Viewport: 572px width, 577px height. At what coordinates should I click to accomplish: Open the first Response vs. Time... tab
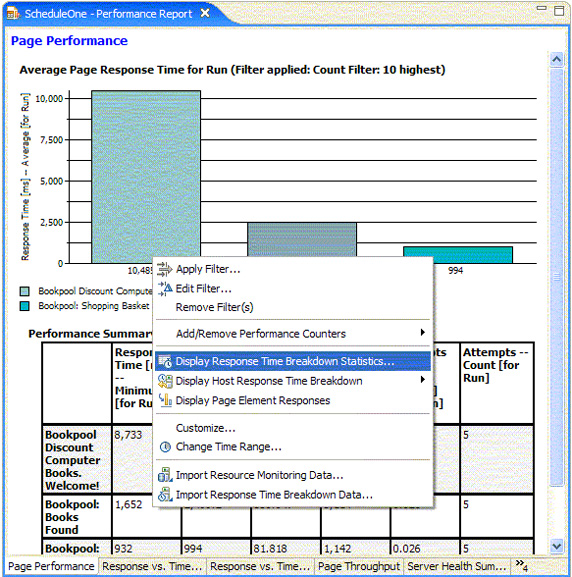tap(152, 566)
